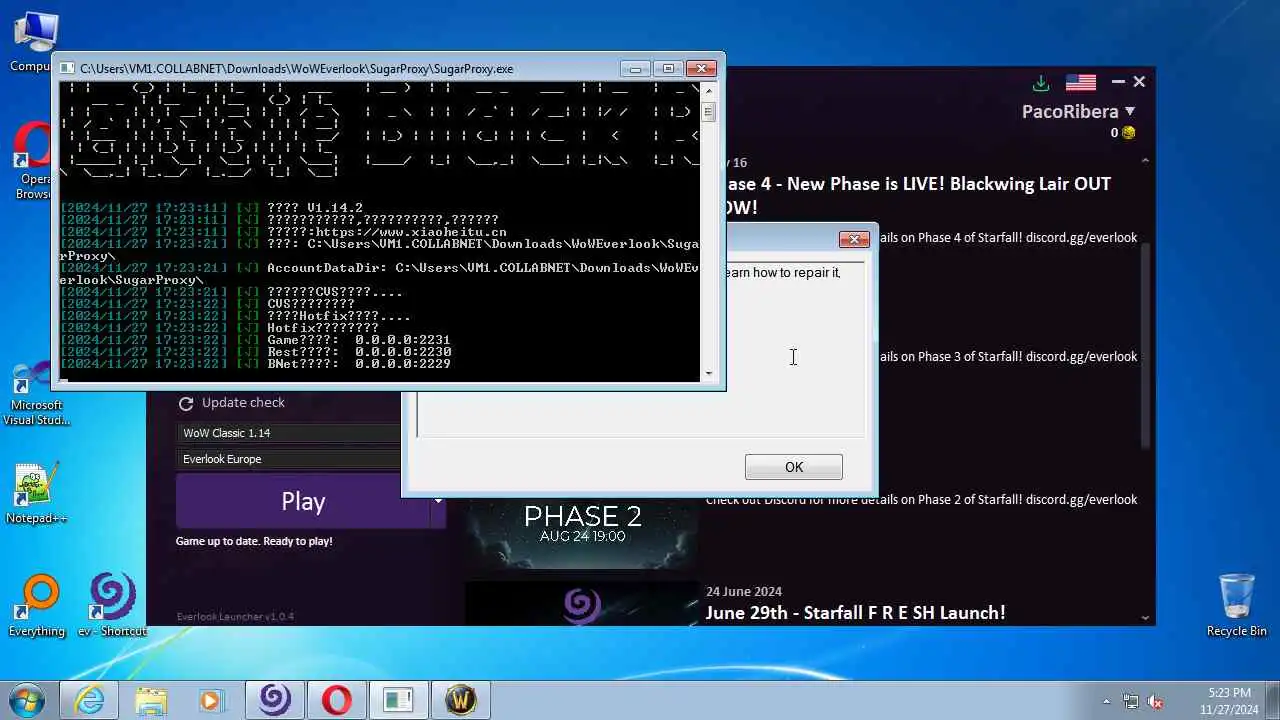Viewport: 1280px width, 720px height.
Task: Open Notepad++ desktop shortcut
Action: point(36,494)
